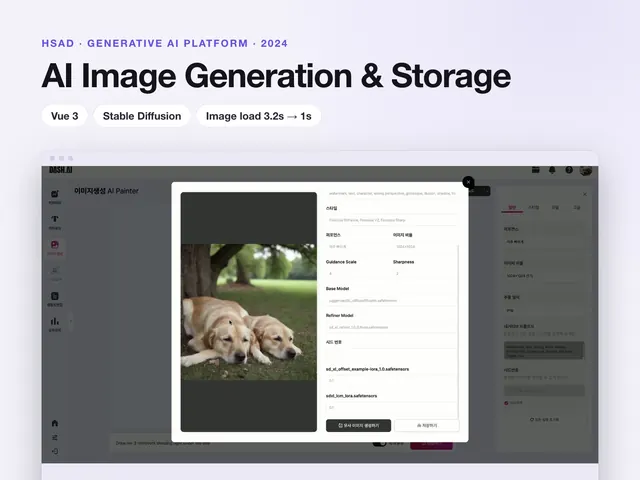The height and width of the screenshot is (480, 640).
Task: Open the bar chart statistics sidebar icon
Action: 55,324
